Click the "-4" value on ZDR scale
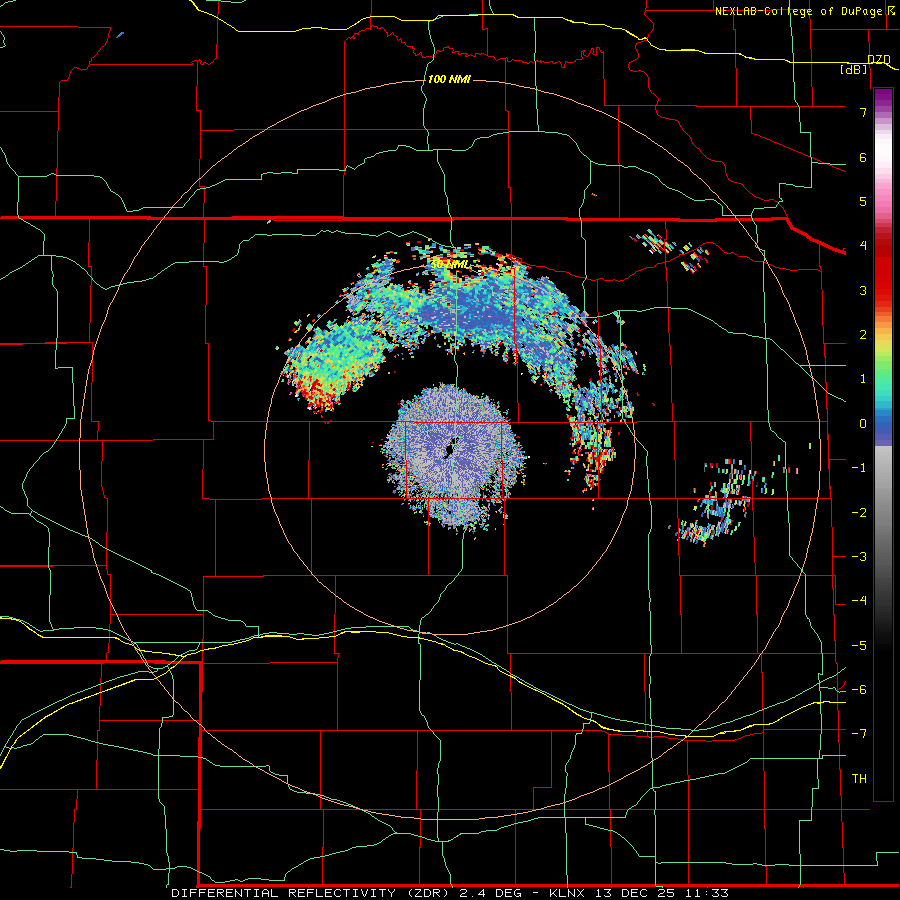 coord(859,600)
